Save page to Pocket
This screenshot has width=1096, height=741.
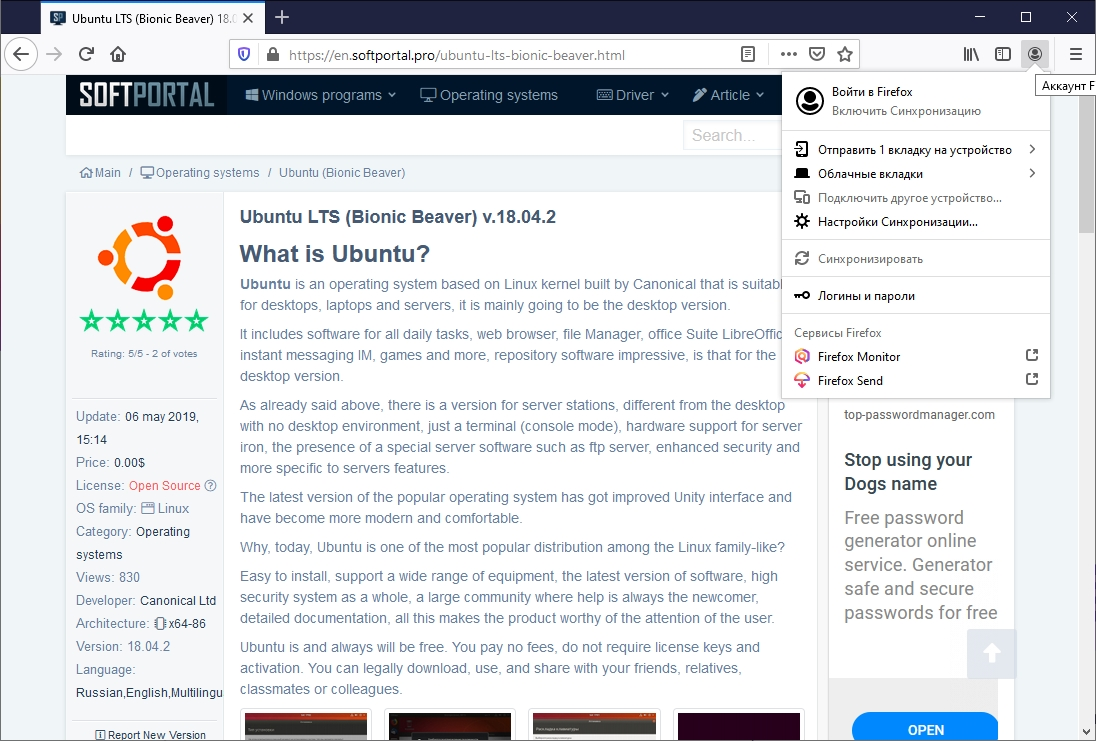tap(816, 55)
